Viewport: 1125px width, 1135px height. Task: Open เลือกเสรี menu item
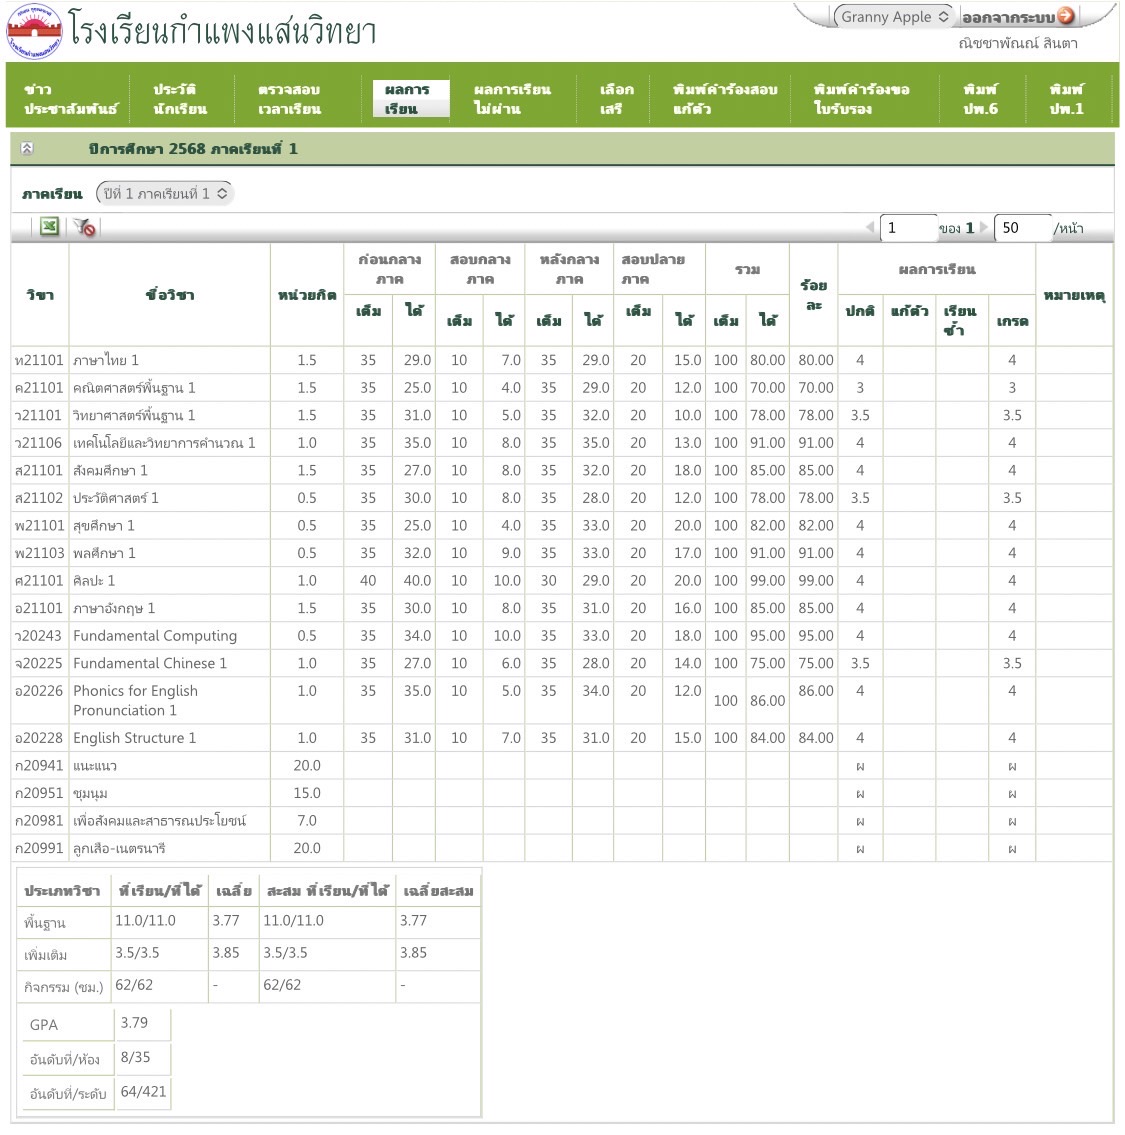(x=616, y=99)
